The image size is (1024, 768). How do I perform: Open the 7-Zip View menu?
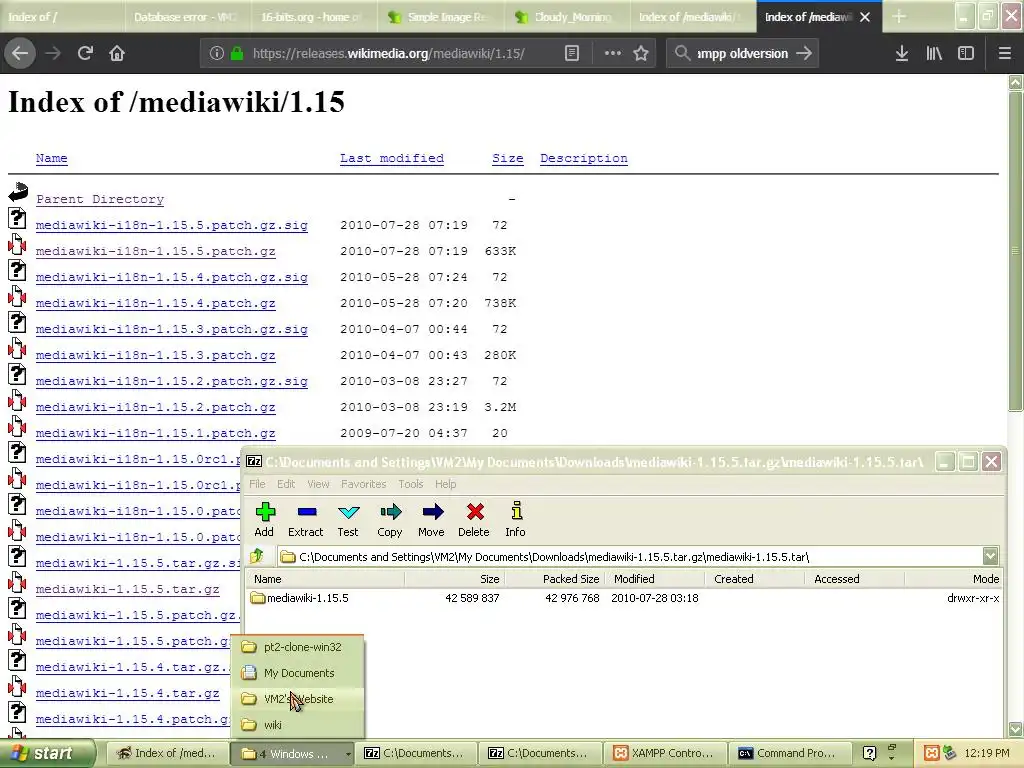pos(318,484)
